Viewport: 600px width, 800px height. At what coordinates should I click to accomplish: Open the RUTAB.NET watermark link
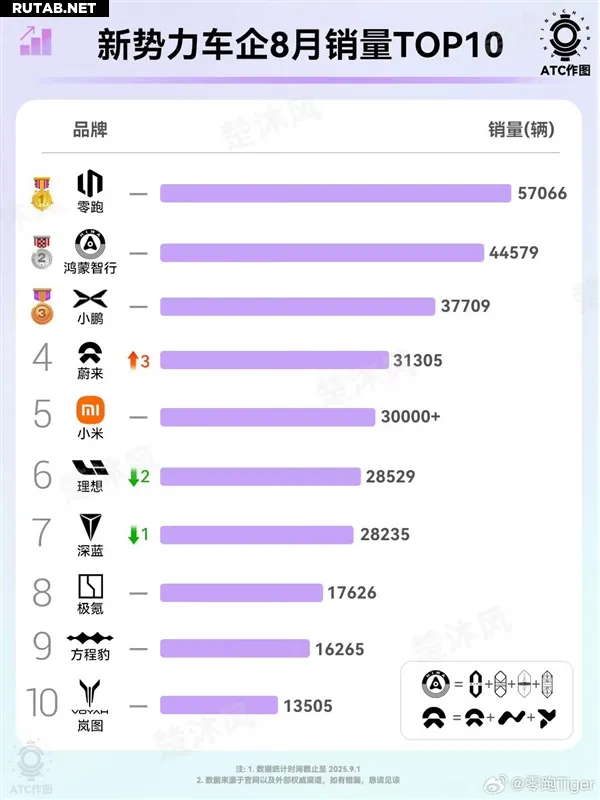coord(54,8)
